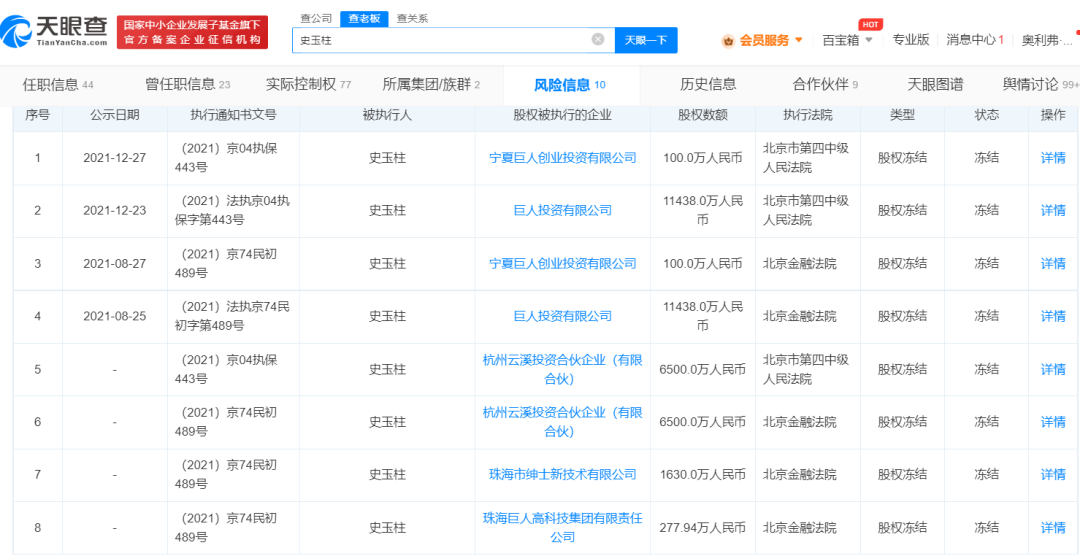1080x556 pixels.
Task: View 详情 for row 1
Action: 1052,158
